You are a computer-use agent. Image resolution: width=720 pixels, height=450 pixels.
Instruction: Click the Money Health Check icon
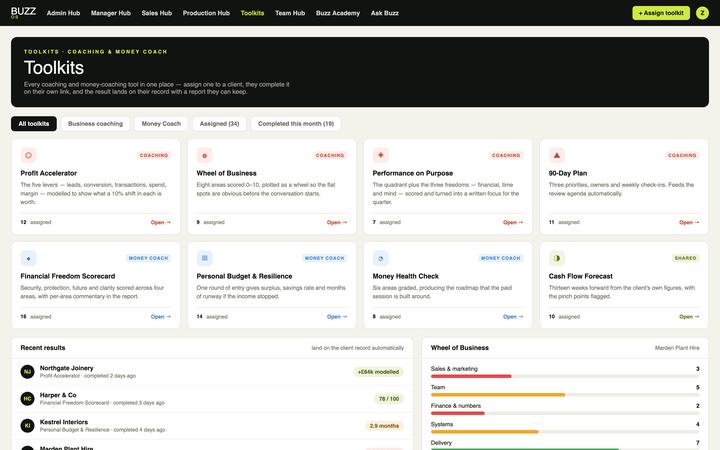click(x=381, y=258)
